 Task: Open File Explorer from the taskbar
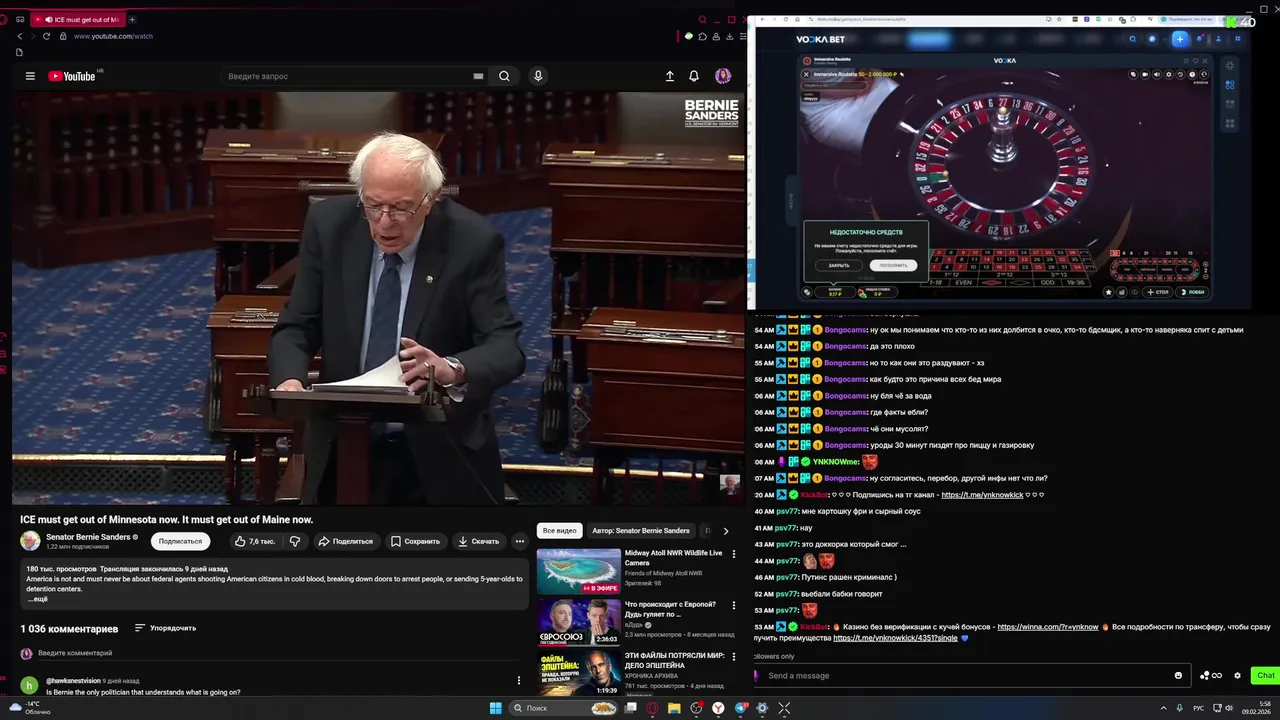pyautogui.click(x=674, y=708)
